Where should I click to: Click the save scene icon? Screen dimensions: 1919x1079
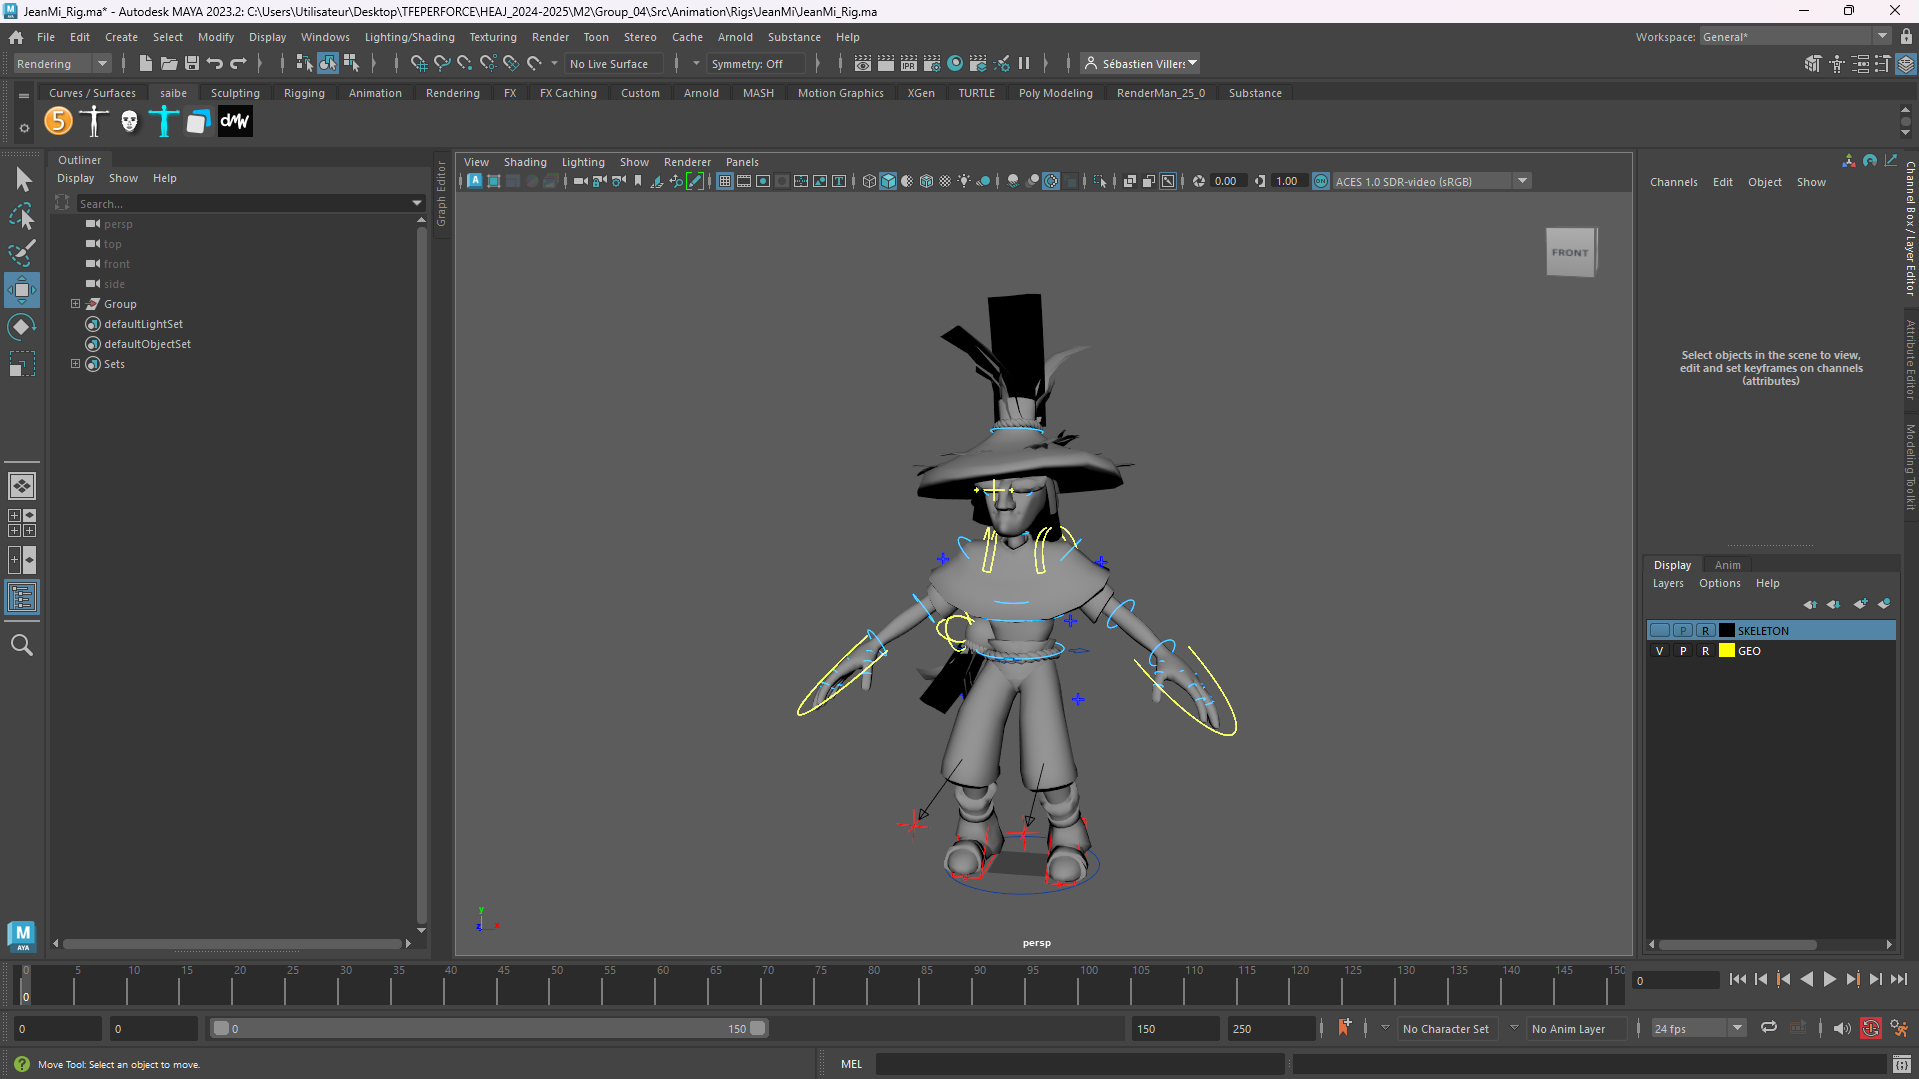point(192,63)
